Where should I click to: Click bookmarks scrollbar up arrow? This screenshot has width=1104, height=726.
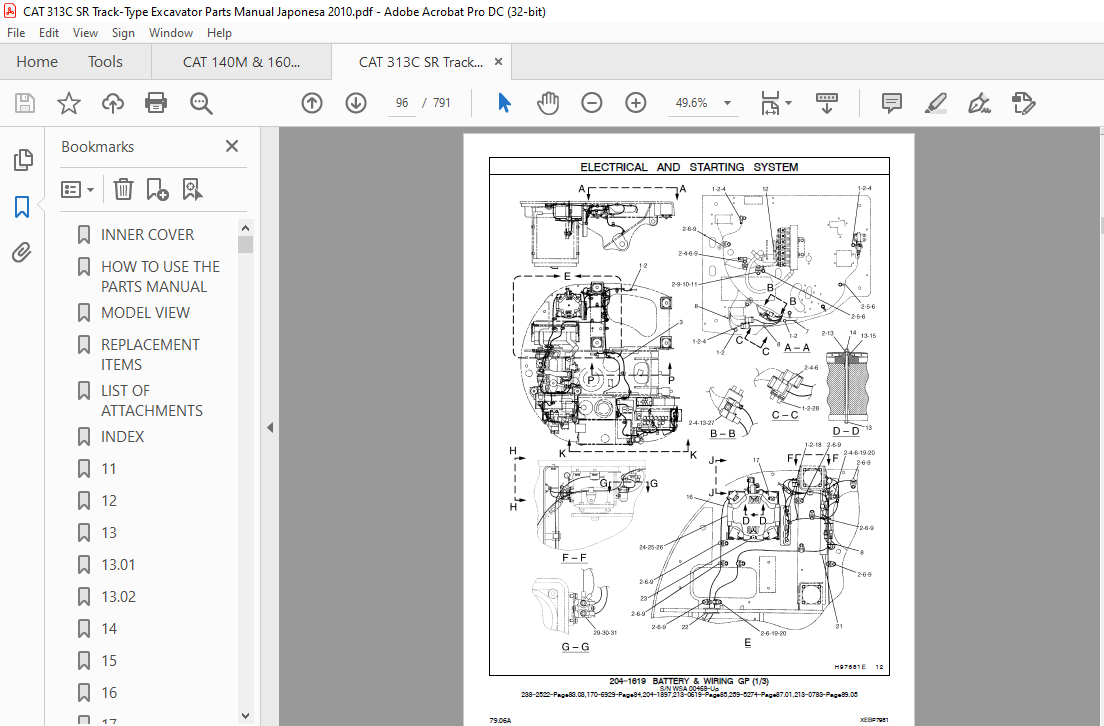[245, 228]
